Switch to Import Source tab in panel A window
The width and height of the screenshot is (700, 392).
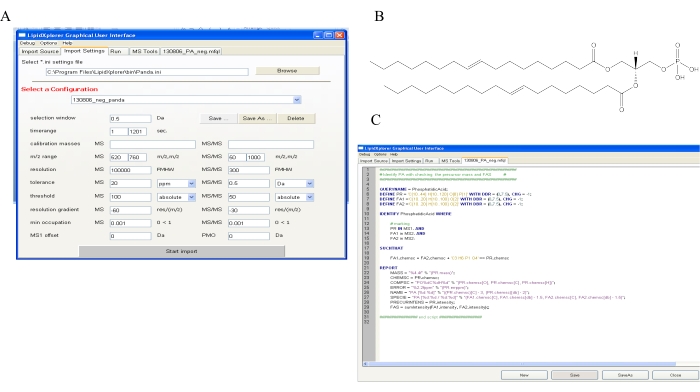(x=40, y=51)
